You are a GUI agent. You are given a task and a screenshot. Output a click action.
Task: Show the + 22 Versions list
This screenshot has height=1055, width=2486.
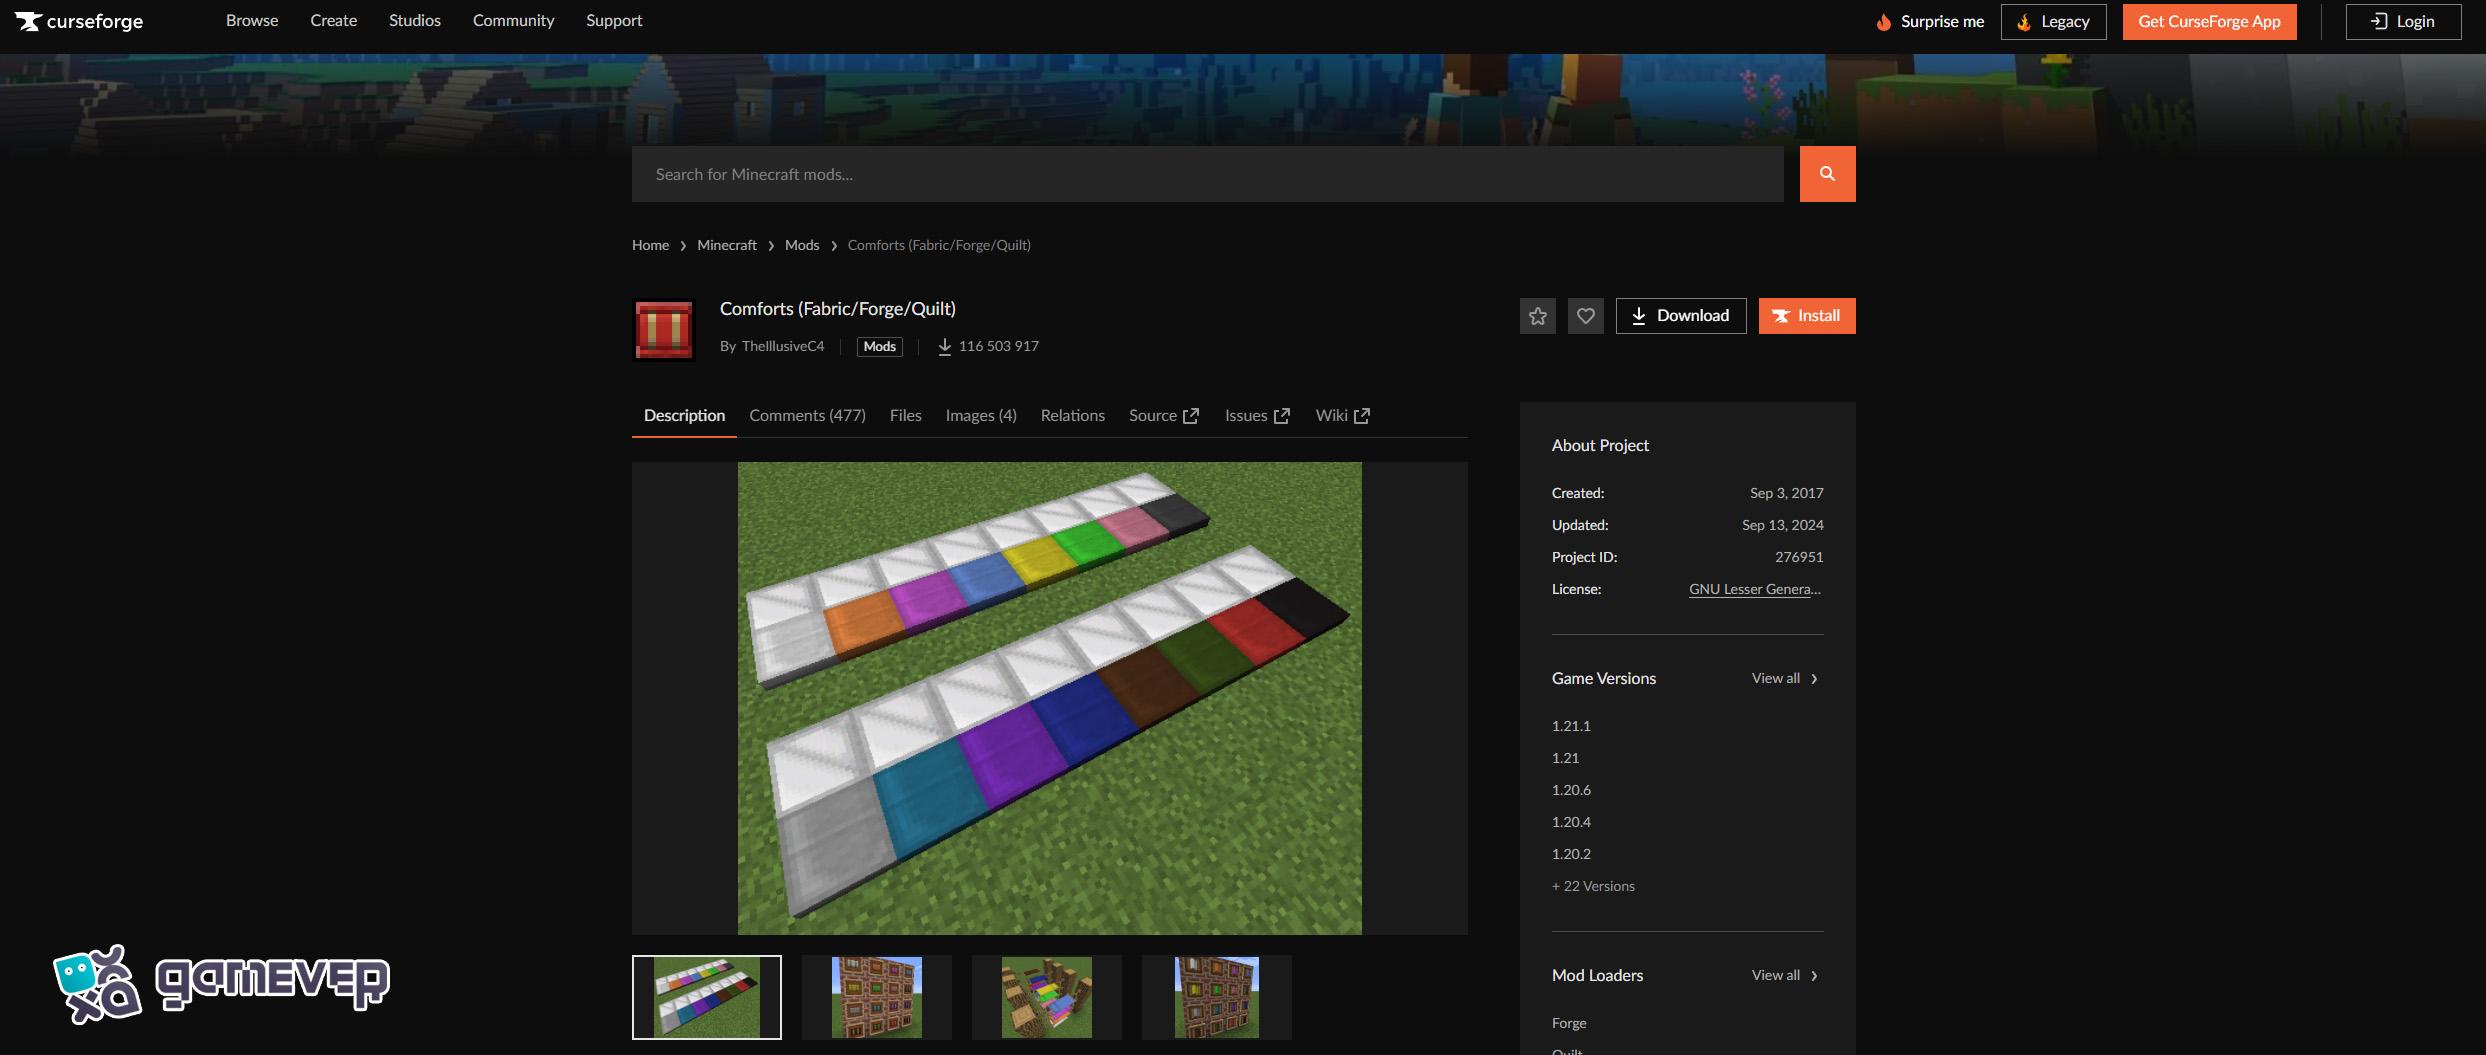(1593, 886)
